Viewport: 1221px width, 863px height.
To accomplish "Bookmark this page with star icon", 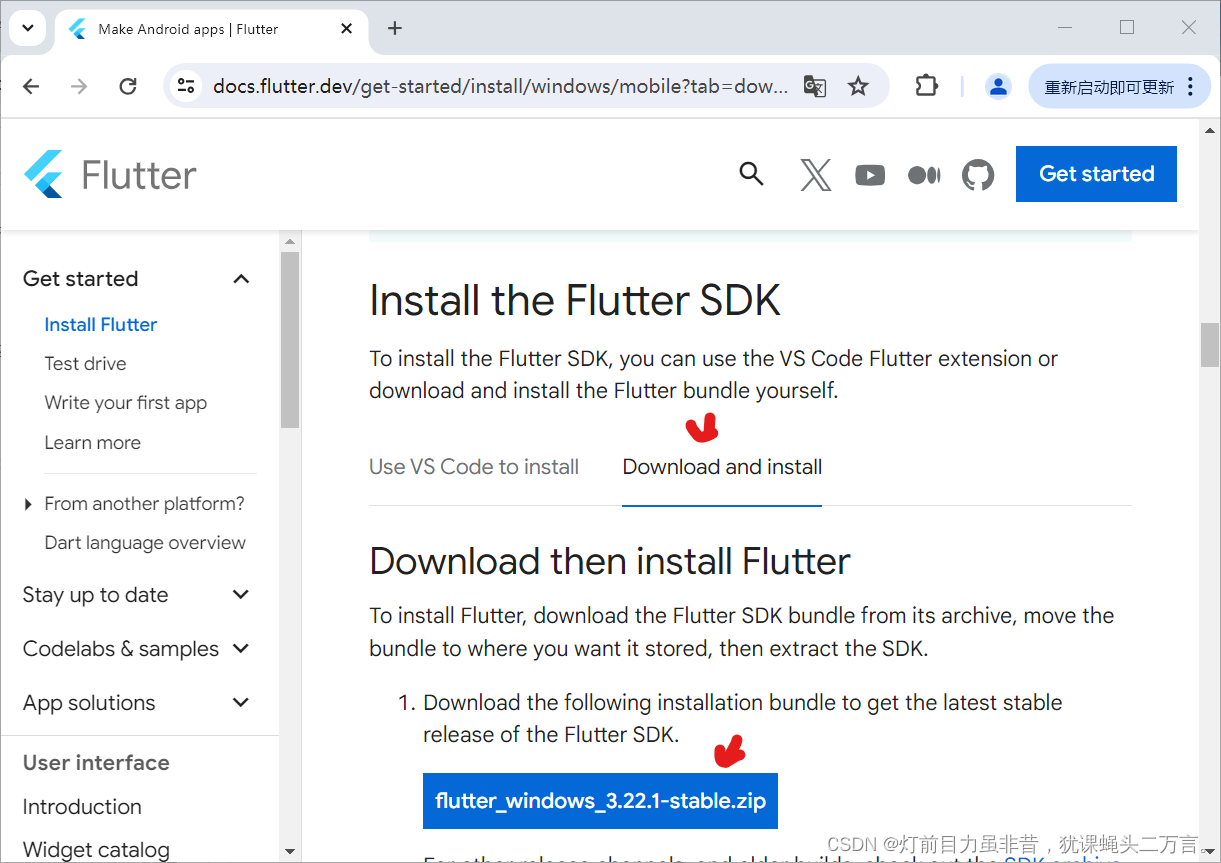I will (x=858, y=87).
